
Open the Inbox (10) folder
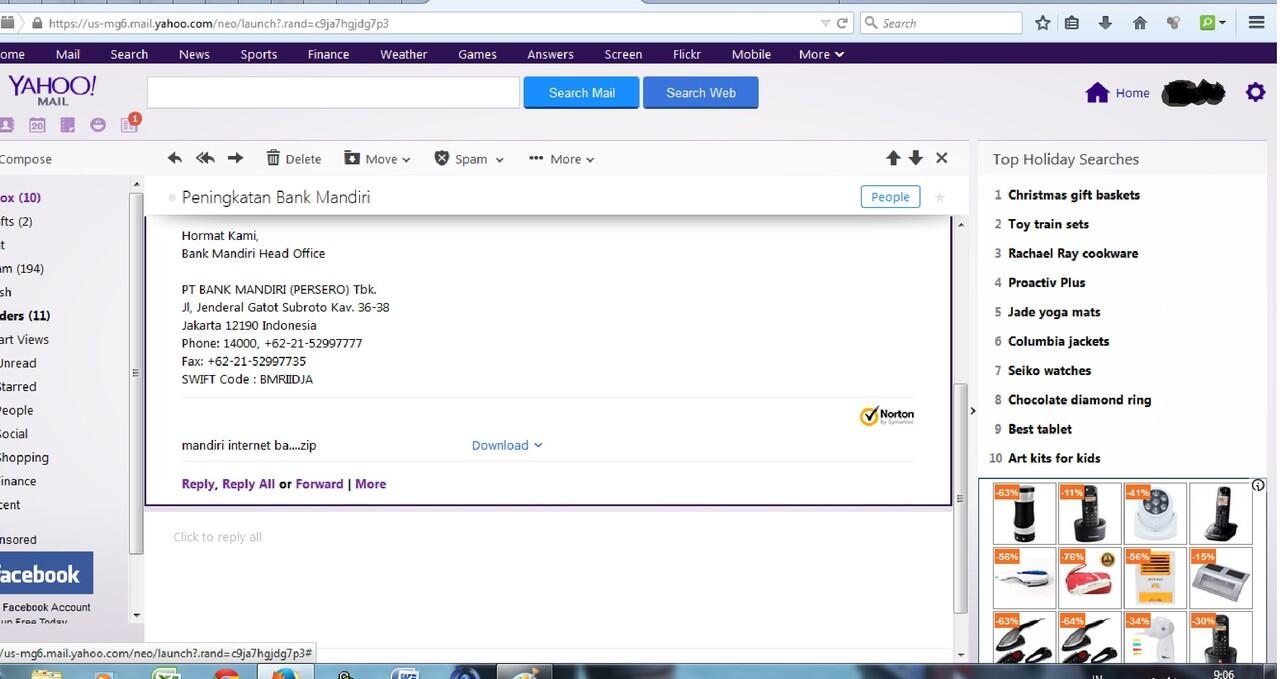(21, 198)
